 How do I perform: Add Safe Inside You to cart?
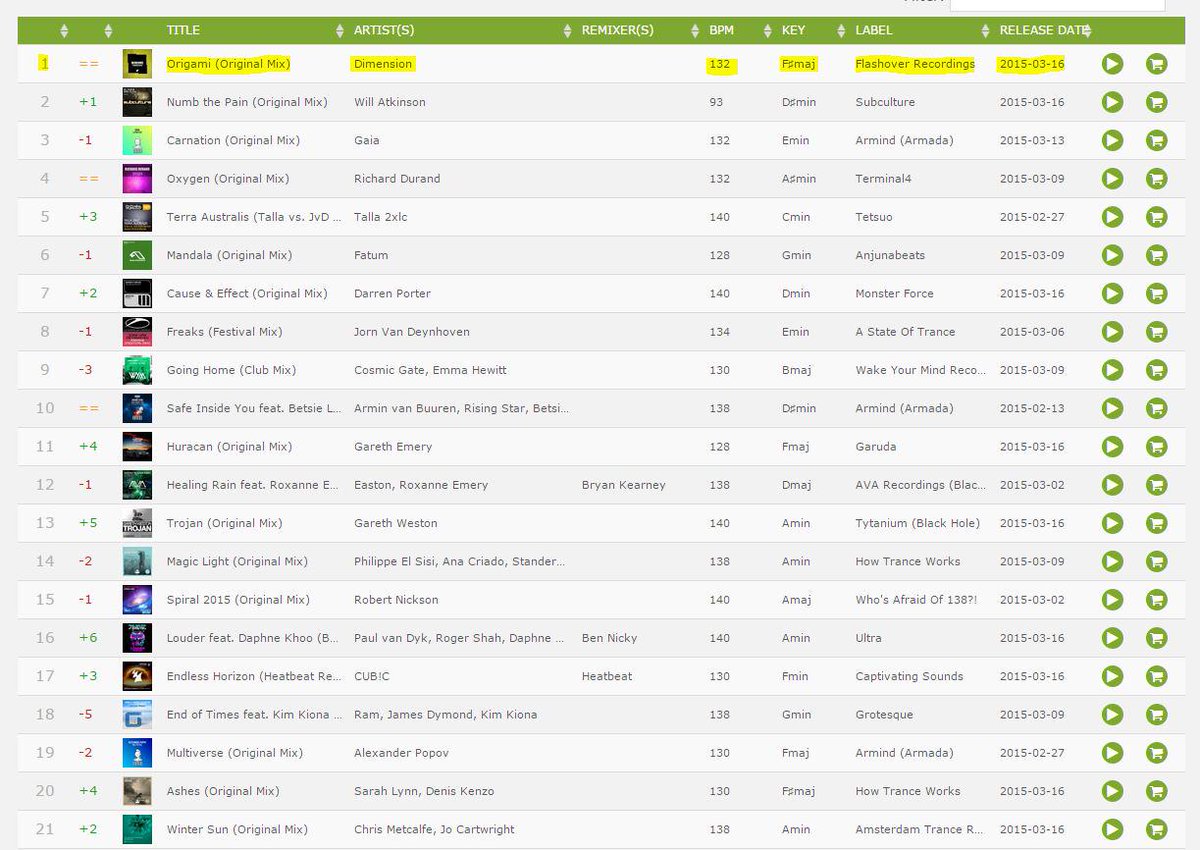1156,408
